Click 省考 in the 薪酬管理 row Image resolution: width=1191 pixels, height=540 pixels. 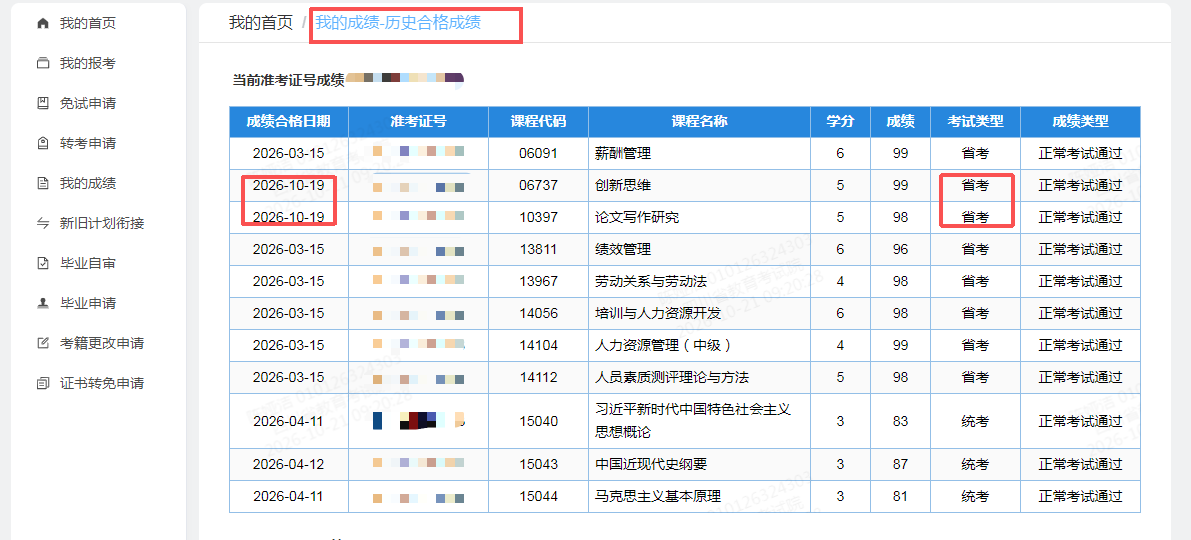[975, 153]
